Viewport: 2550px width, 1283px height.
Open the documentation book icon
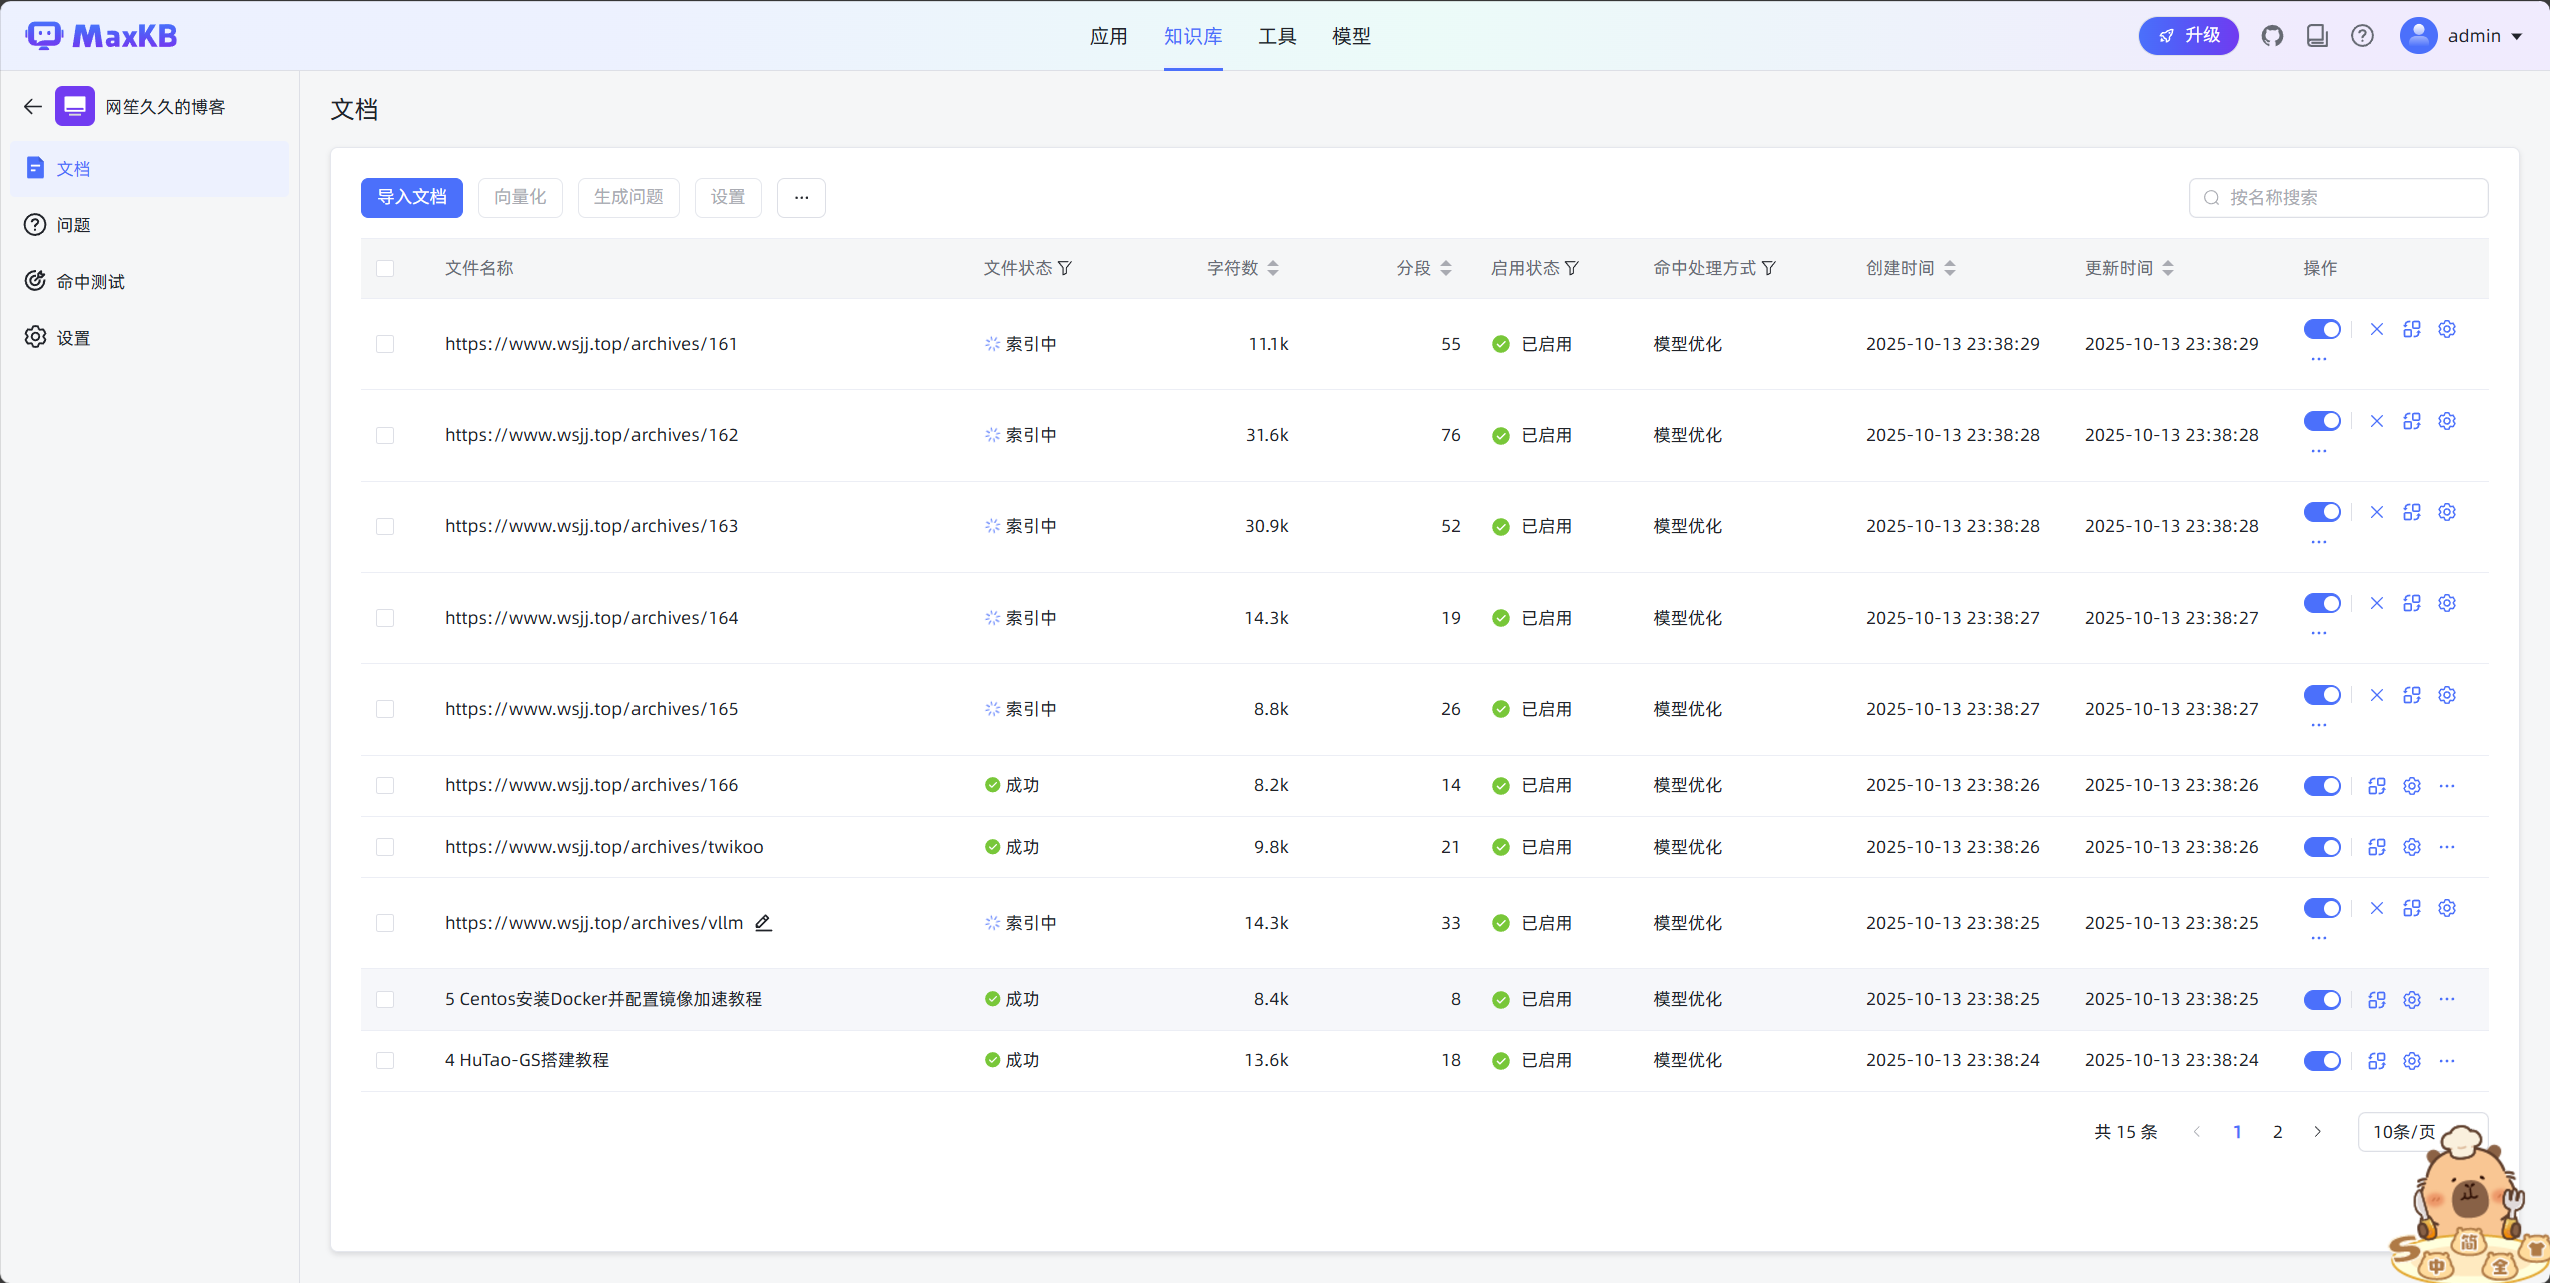pyautogui.click(x=2317, y=36)
